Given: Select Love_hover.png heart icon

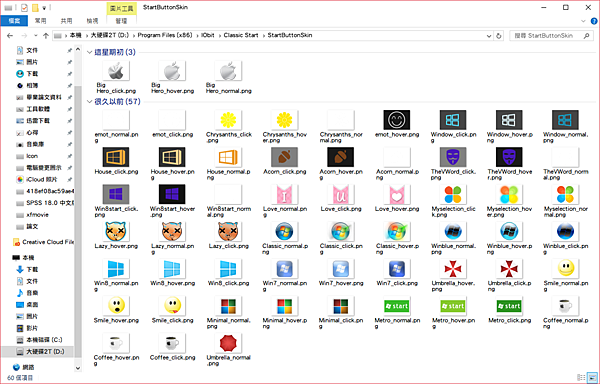Looking at the screenshot, I should (396, 194).
